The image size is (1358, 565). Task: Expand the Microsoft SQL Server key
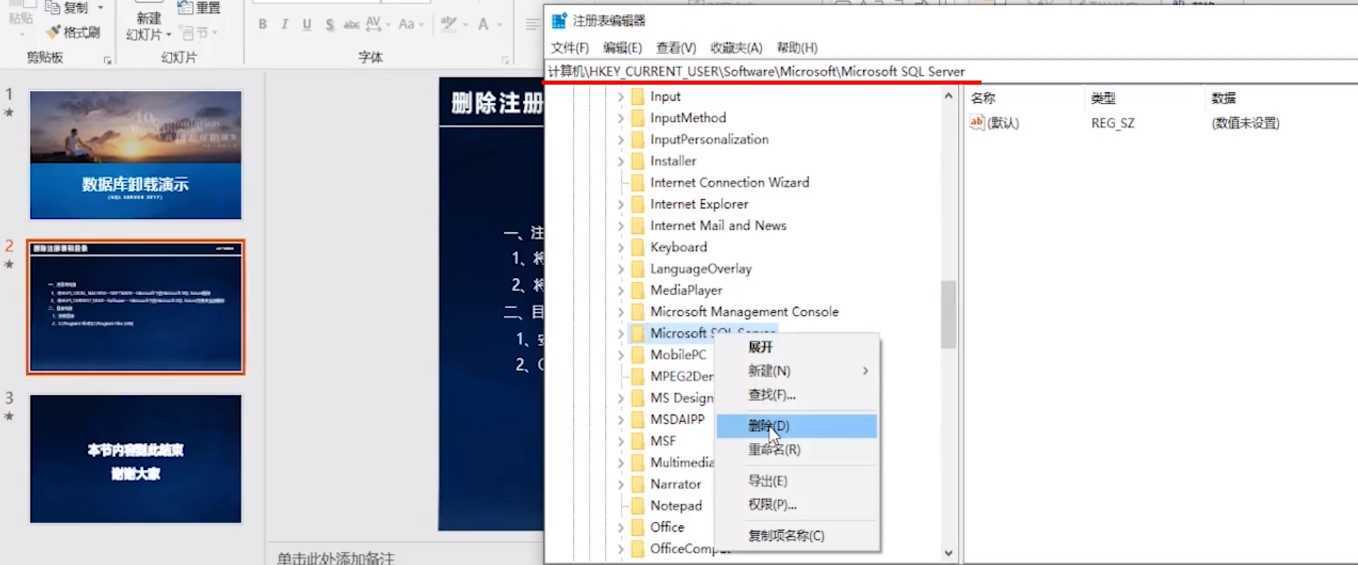coord(620,333)
